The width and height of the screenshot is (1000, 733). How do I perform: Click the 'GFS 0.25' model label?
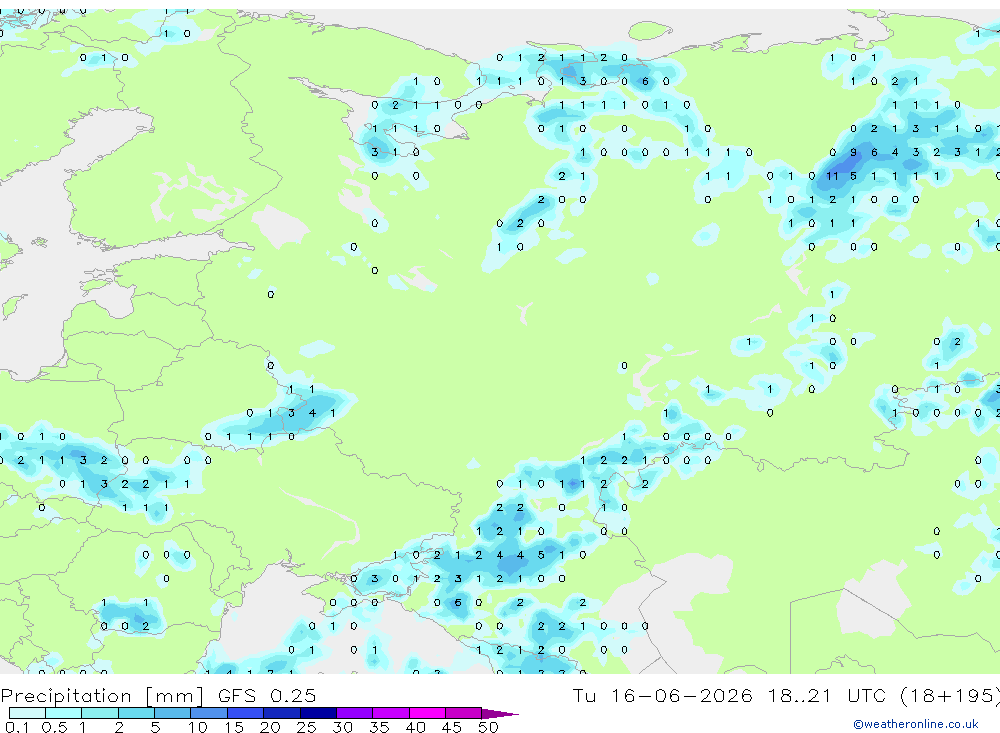click(267, 695)
